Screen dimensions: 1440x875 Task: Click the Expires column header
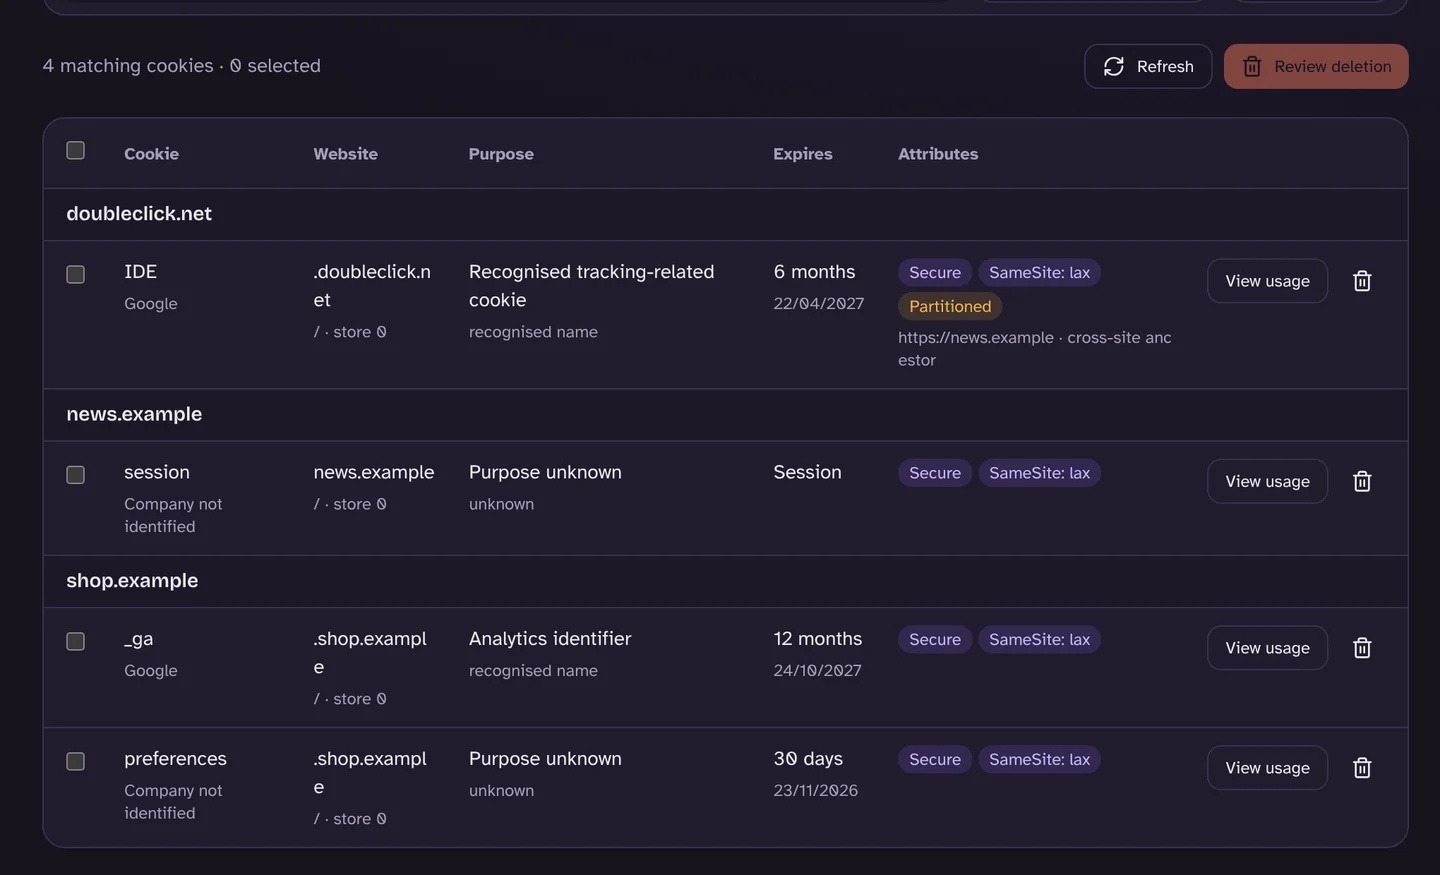802,154
